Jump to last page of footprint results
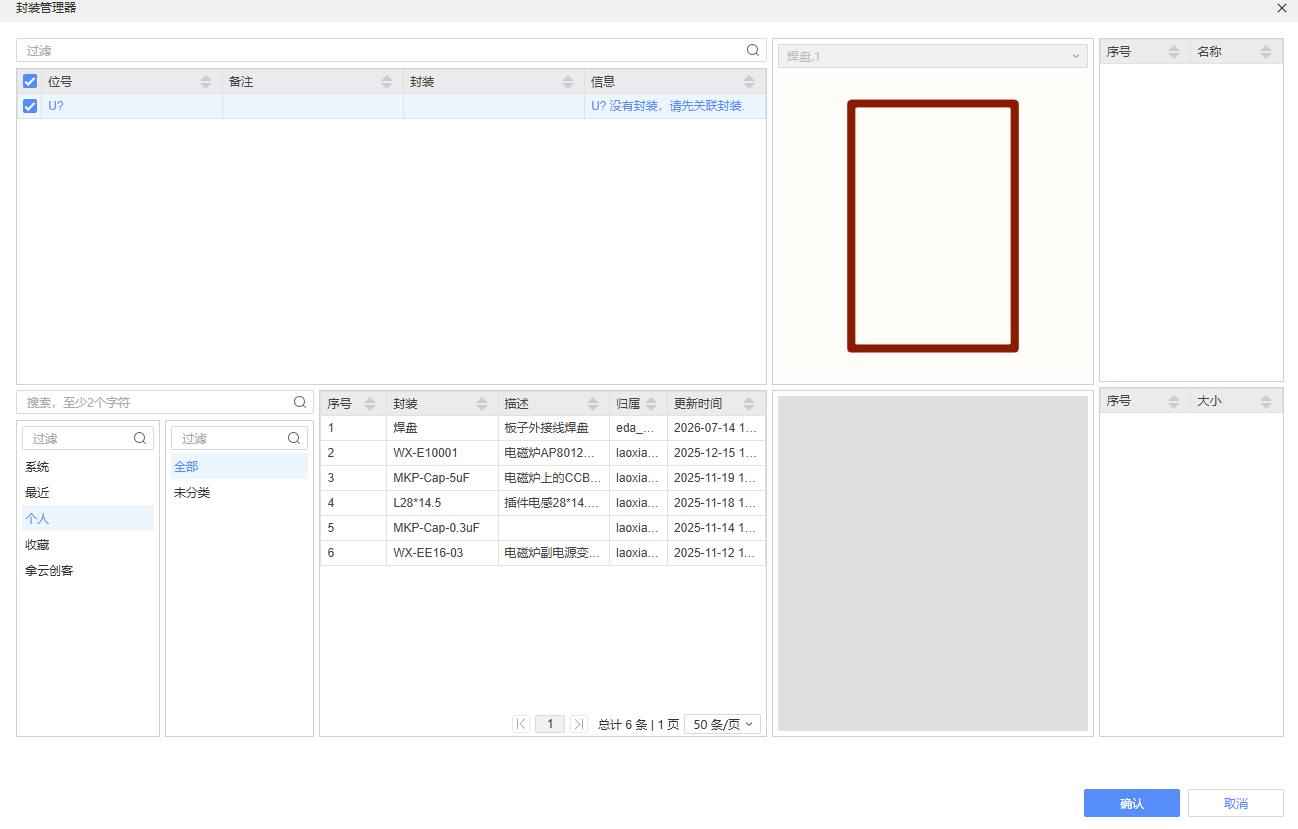Image resolution: width=1298 pixels, height=829 pixels. 578,724
